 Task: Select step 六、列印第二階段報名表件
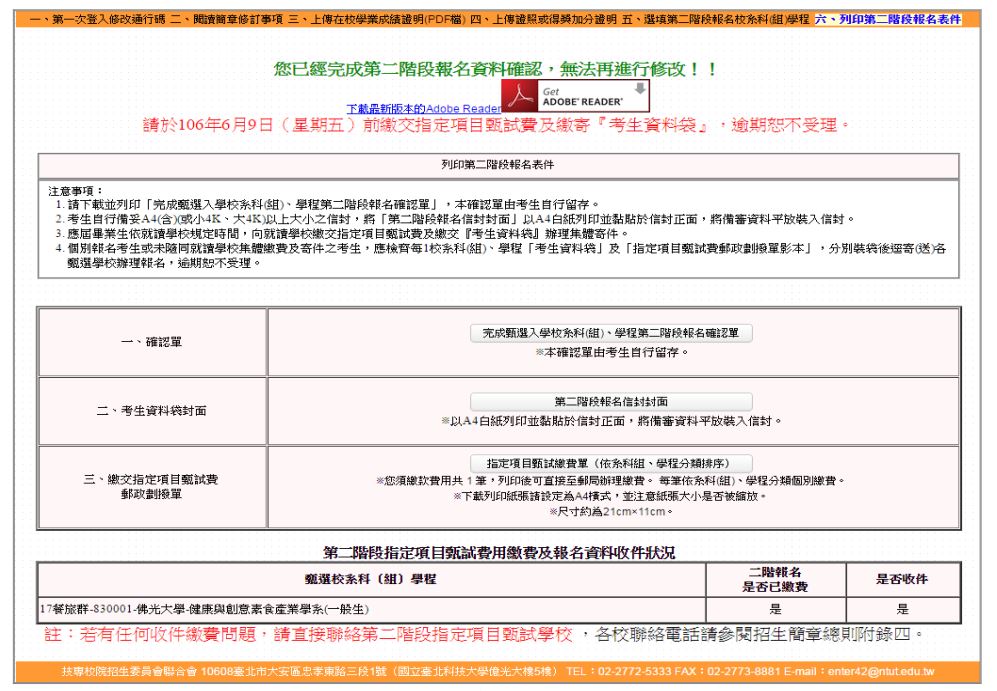(888, 19)
